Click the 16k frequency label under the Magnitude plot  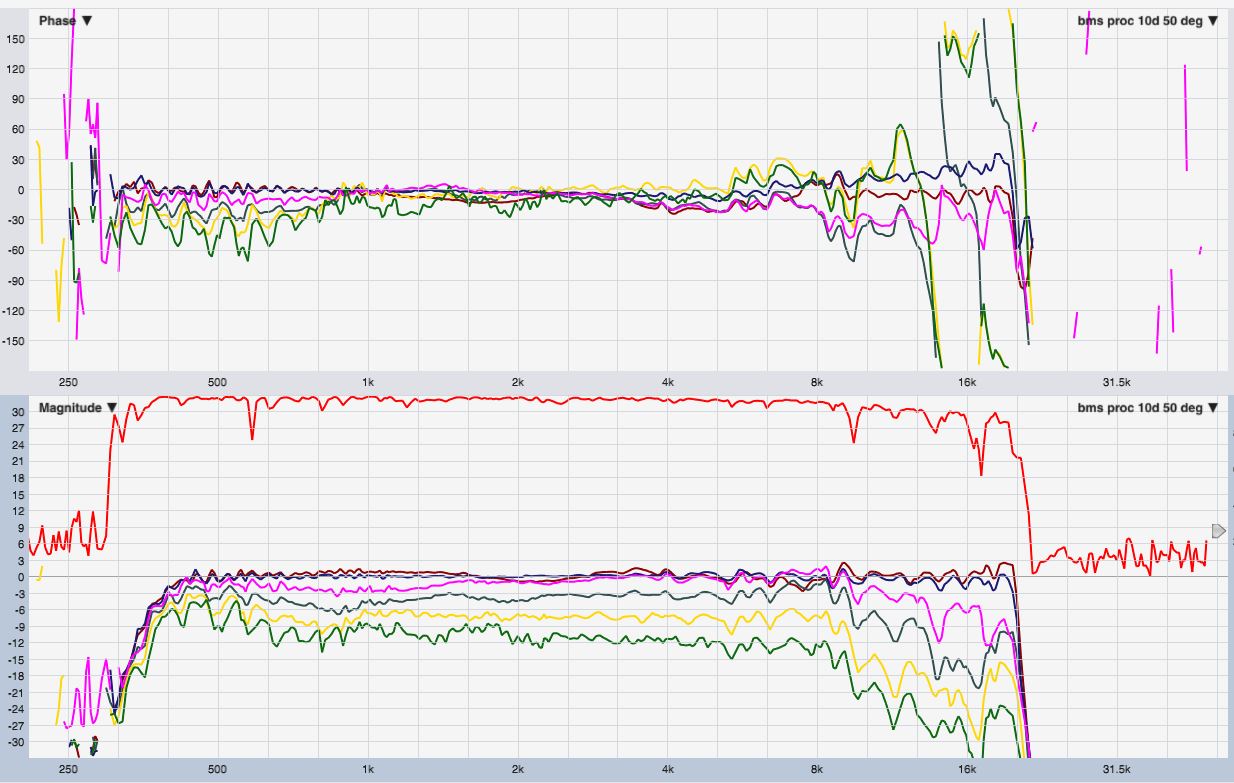(x=967, y=770)
